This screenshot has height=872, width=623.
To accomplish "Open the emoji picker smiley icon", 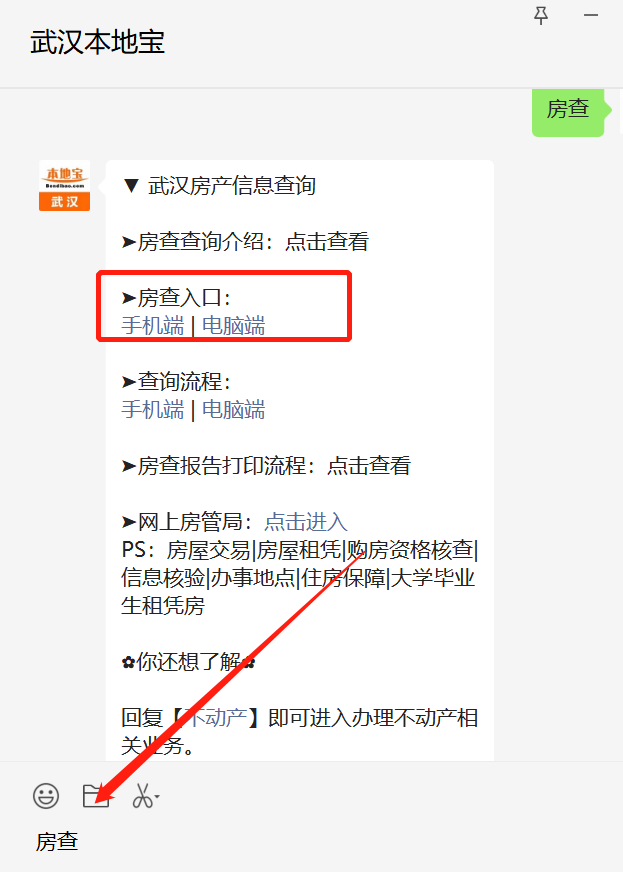I will coord(46,796).
